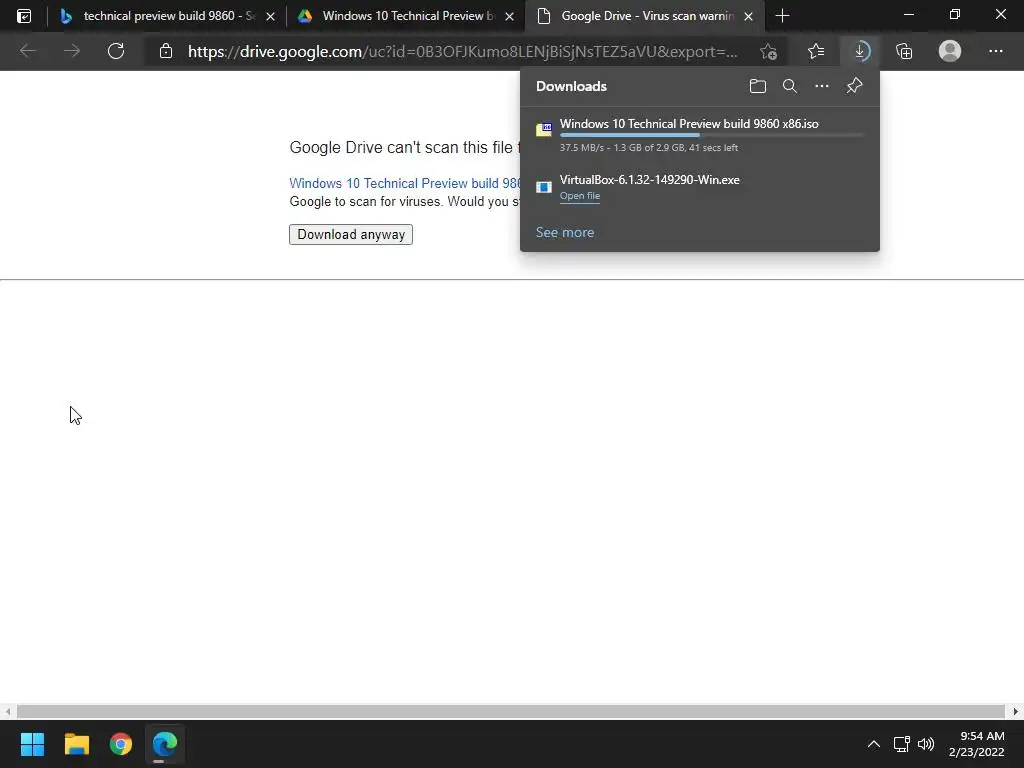Open the volume tray icon
This screenshot has width=1024, height=768.
coord(925,744)
